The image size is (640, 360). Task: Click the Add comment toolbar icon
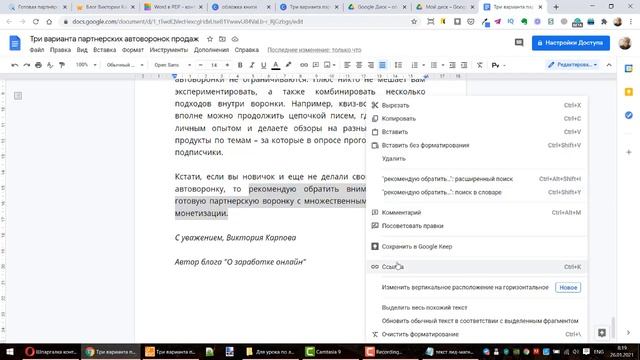click(316, 65)
